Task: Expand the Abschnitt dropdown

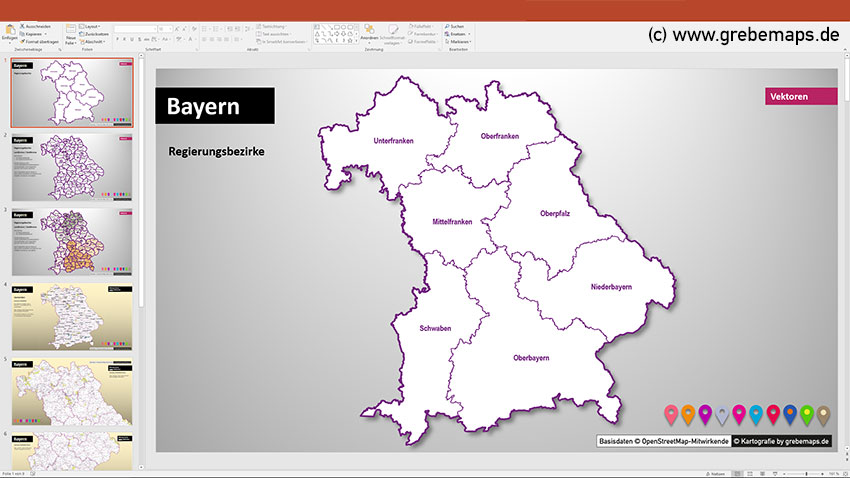Action: (x=94, y=41)
